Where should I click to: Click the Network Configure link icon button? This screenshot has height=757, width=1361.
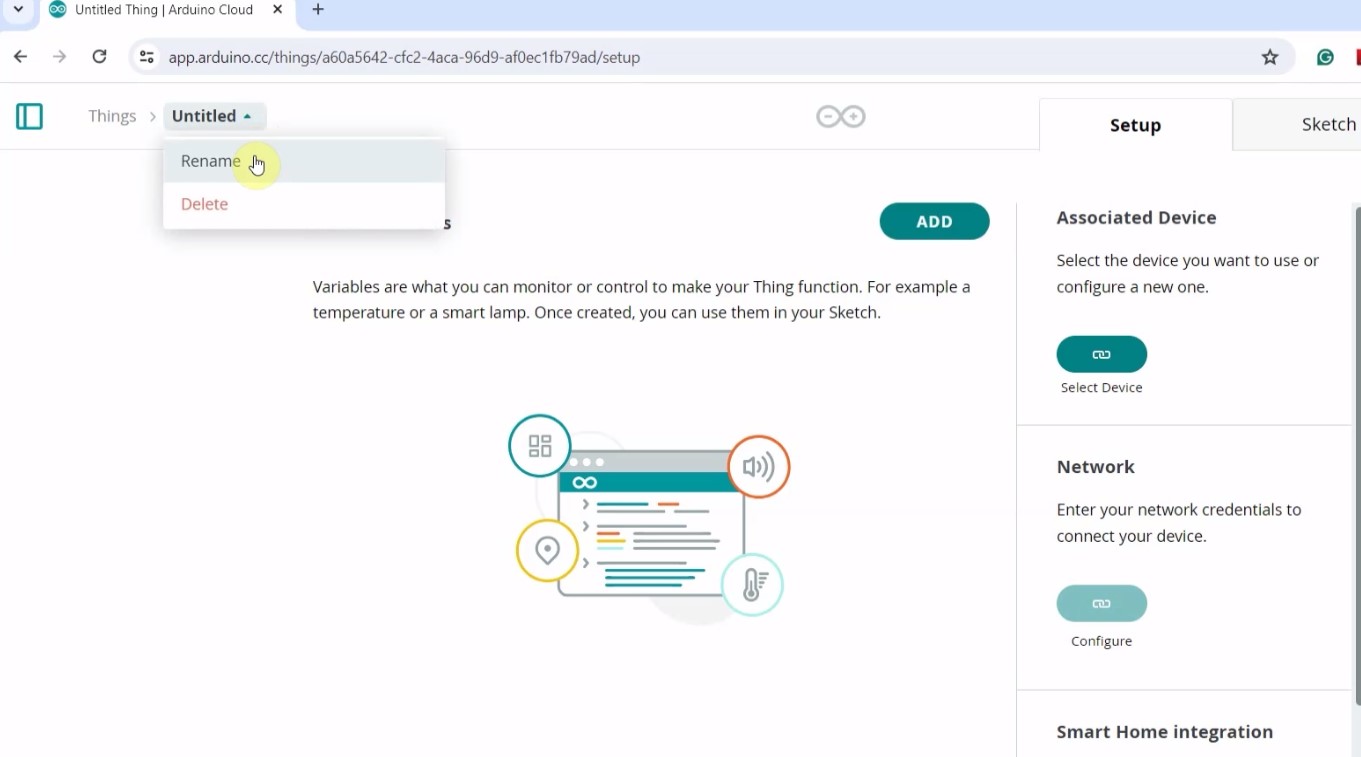point(1101,603)
